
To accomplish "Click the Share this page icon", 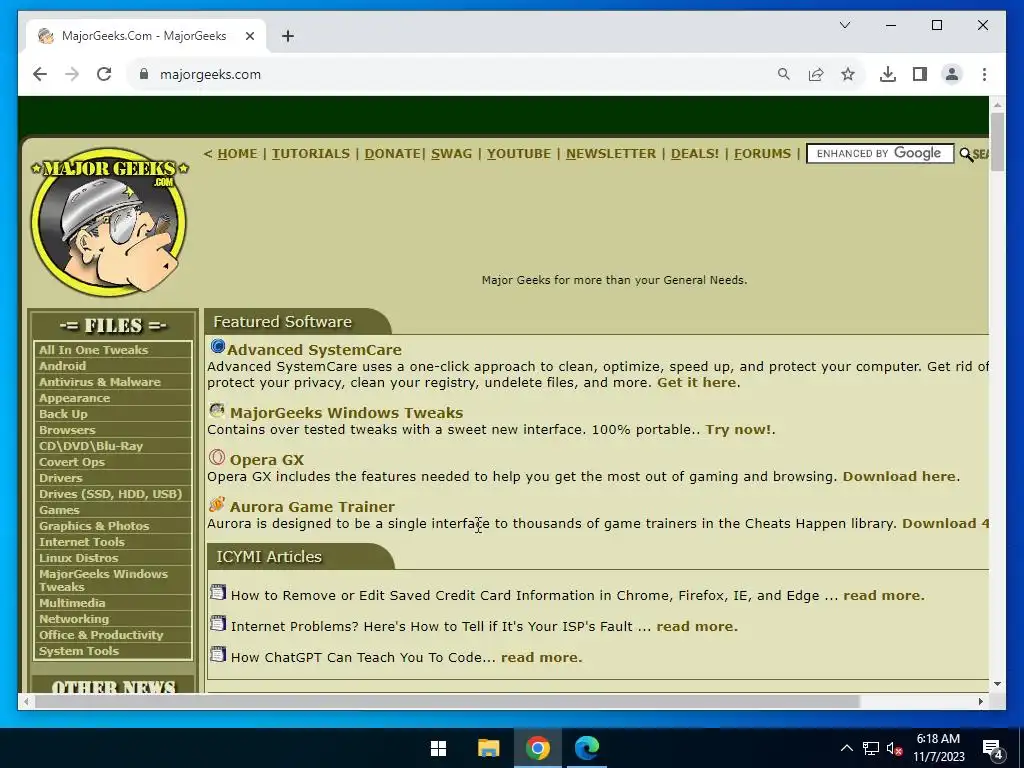I will click(x=816, y=74).
